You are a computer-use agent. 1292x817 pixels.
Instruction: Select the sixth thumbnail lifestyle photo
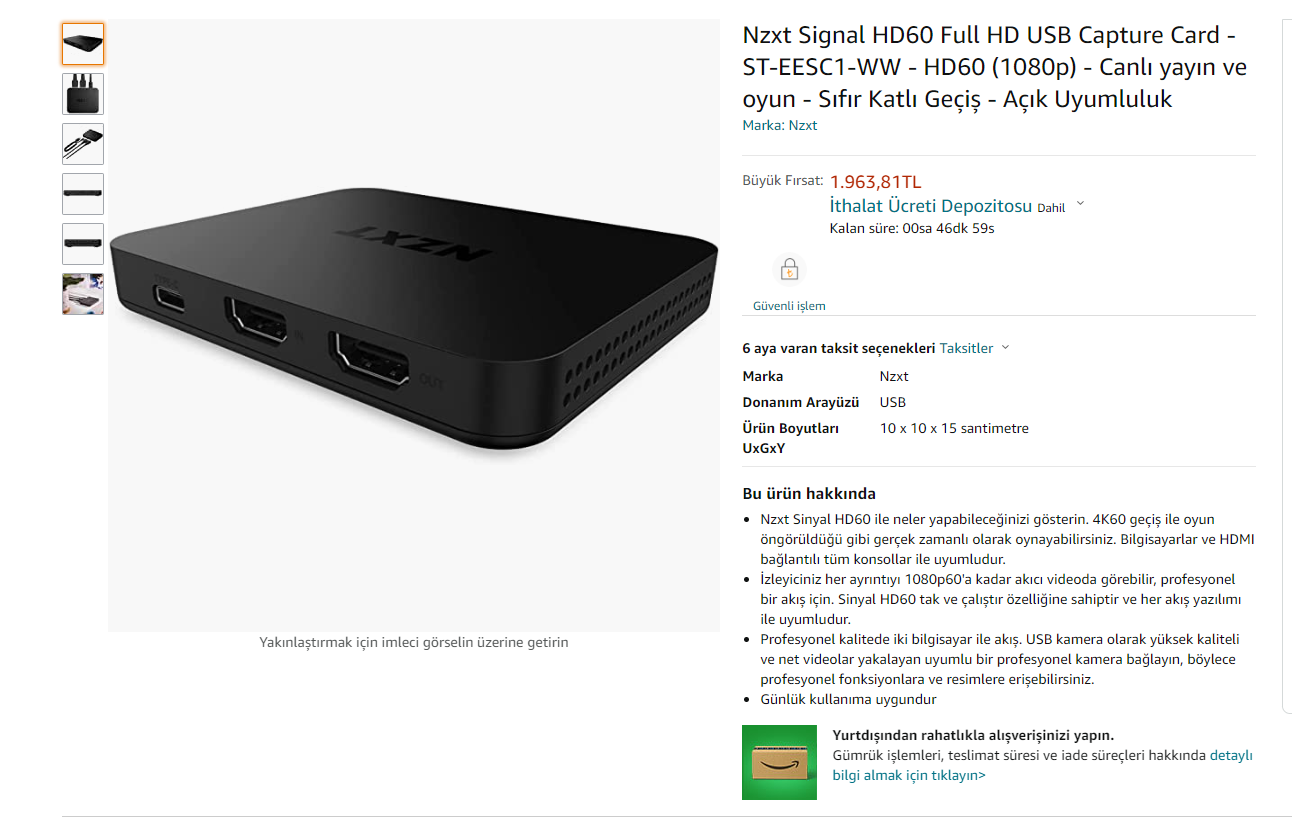click(x=83, y=294)
